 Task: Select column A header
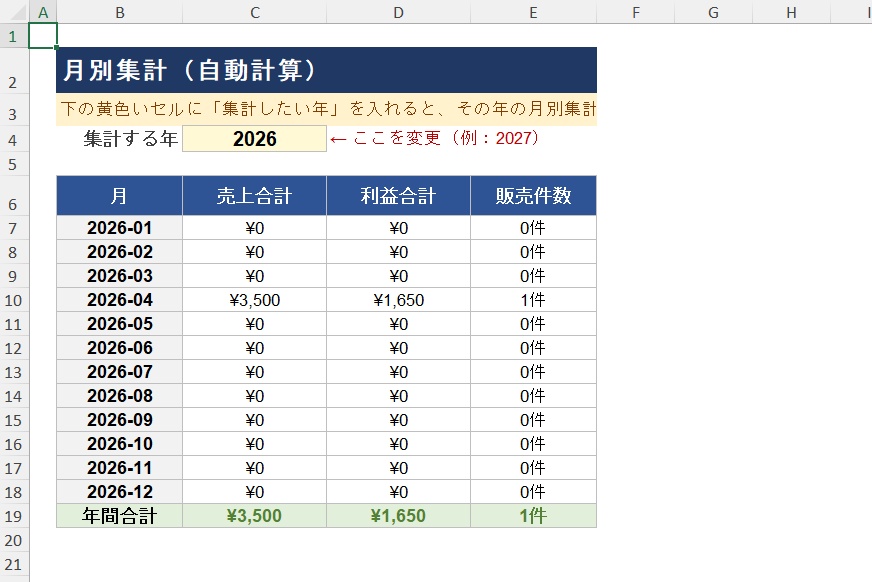click(x=43, y=12)
